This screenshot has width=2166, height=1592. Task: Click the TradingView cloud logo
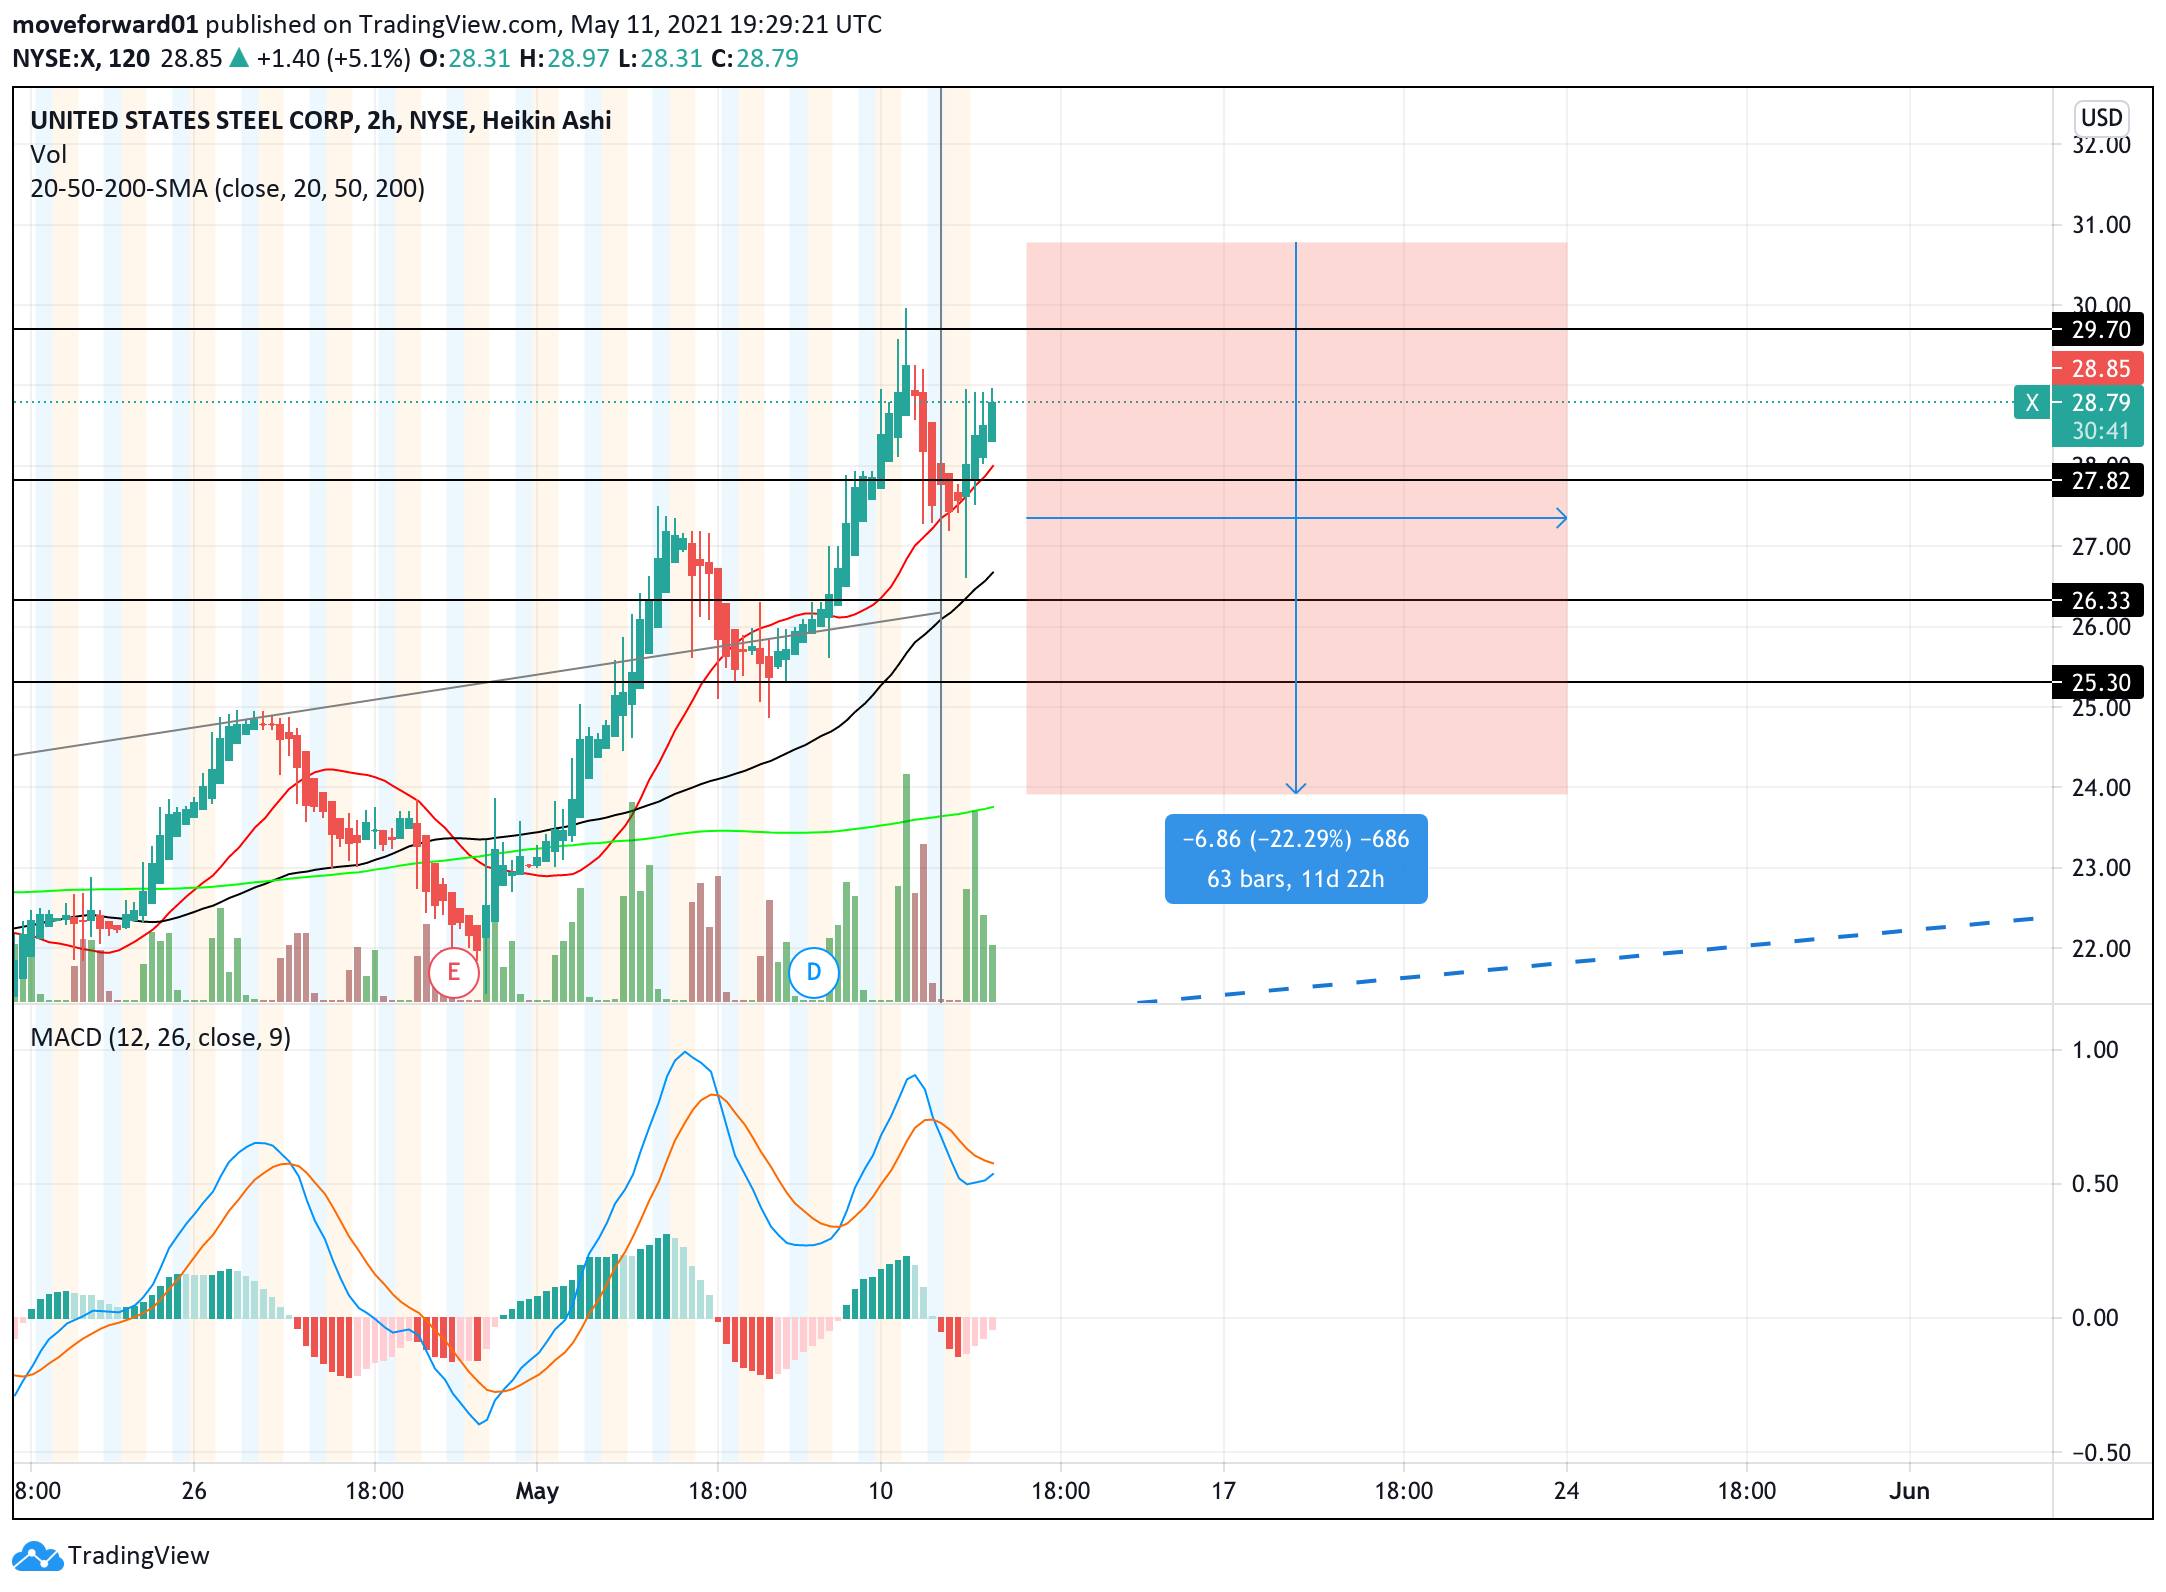pos(37,1556)
